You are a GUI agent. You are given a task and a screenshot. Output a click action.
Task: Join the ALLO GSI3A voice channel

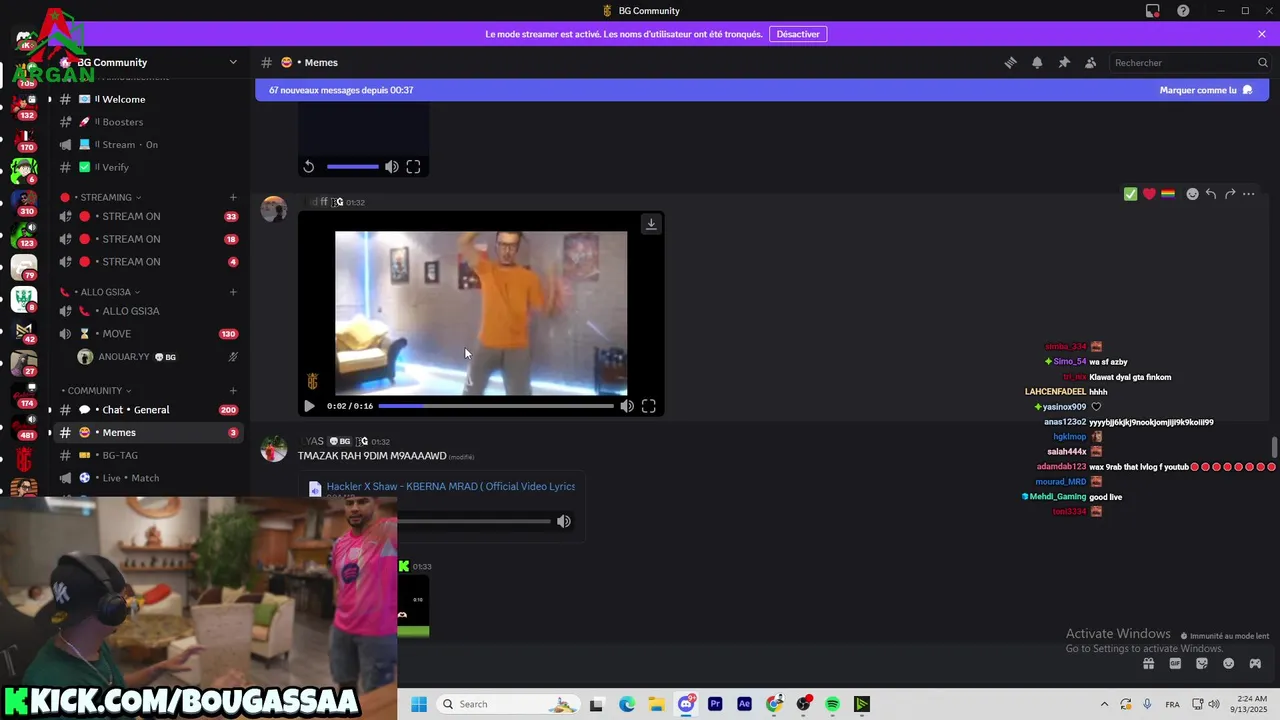point(148,311)
